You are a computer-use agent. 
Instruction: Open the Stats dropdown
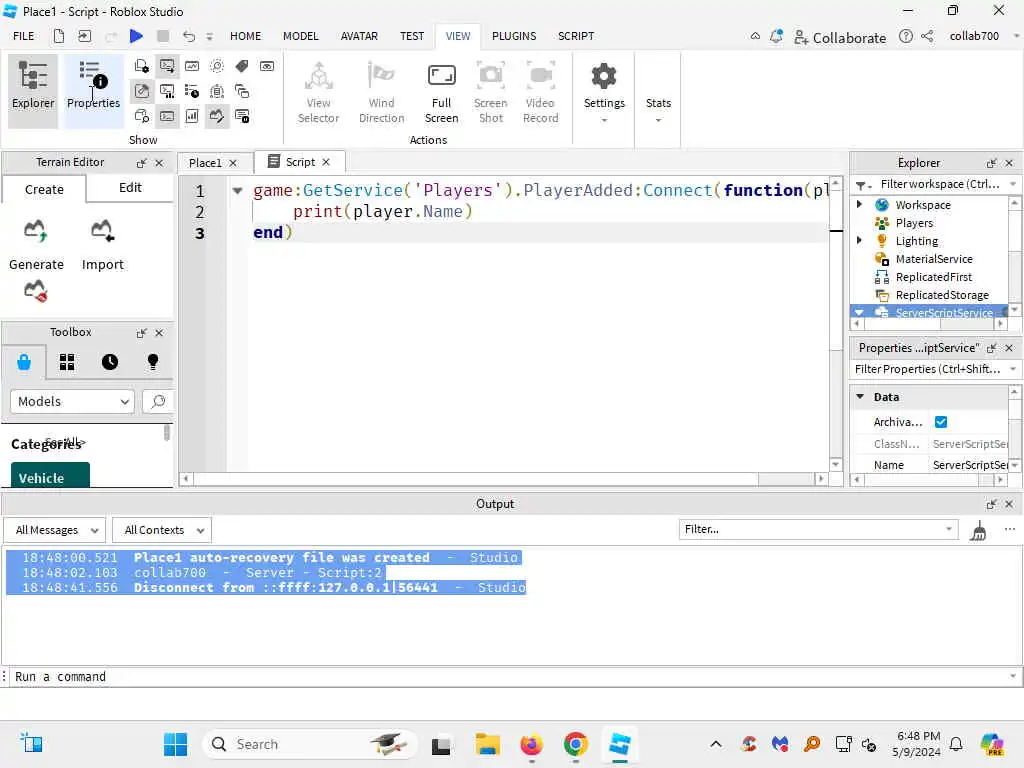click(658, 110)
